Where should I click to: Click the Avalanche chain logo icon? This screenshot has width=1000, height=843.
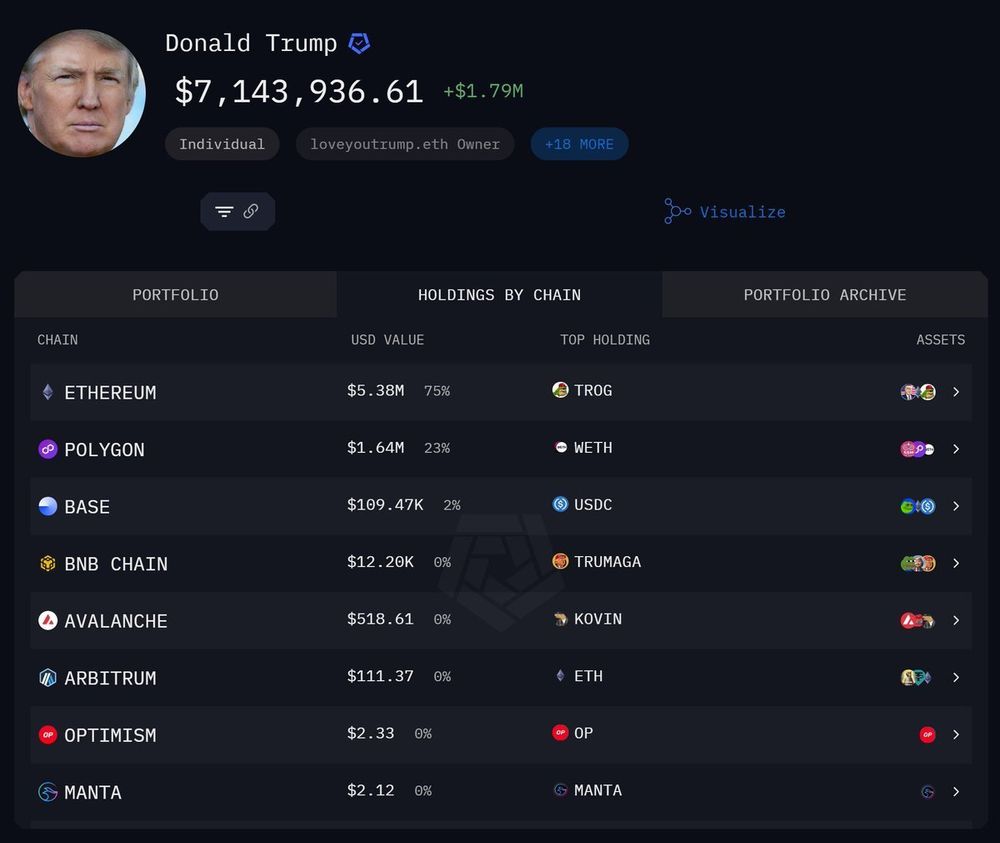[x=48, y=620]
